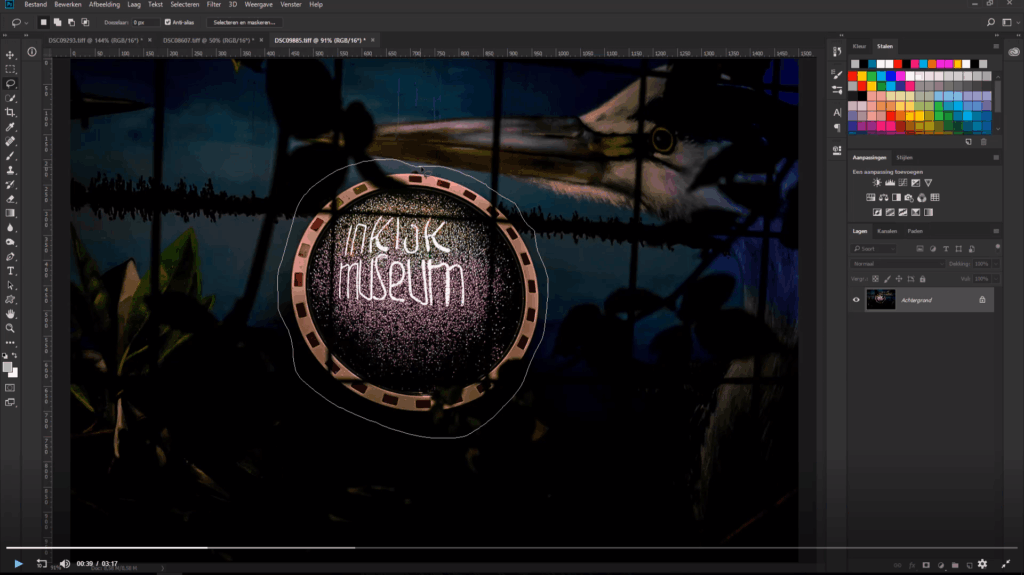Toggle the Achtergrond layer lock
Viewport: 1024px width, 575px height.
tap(982, 300)
